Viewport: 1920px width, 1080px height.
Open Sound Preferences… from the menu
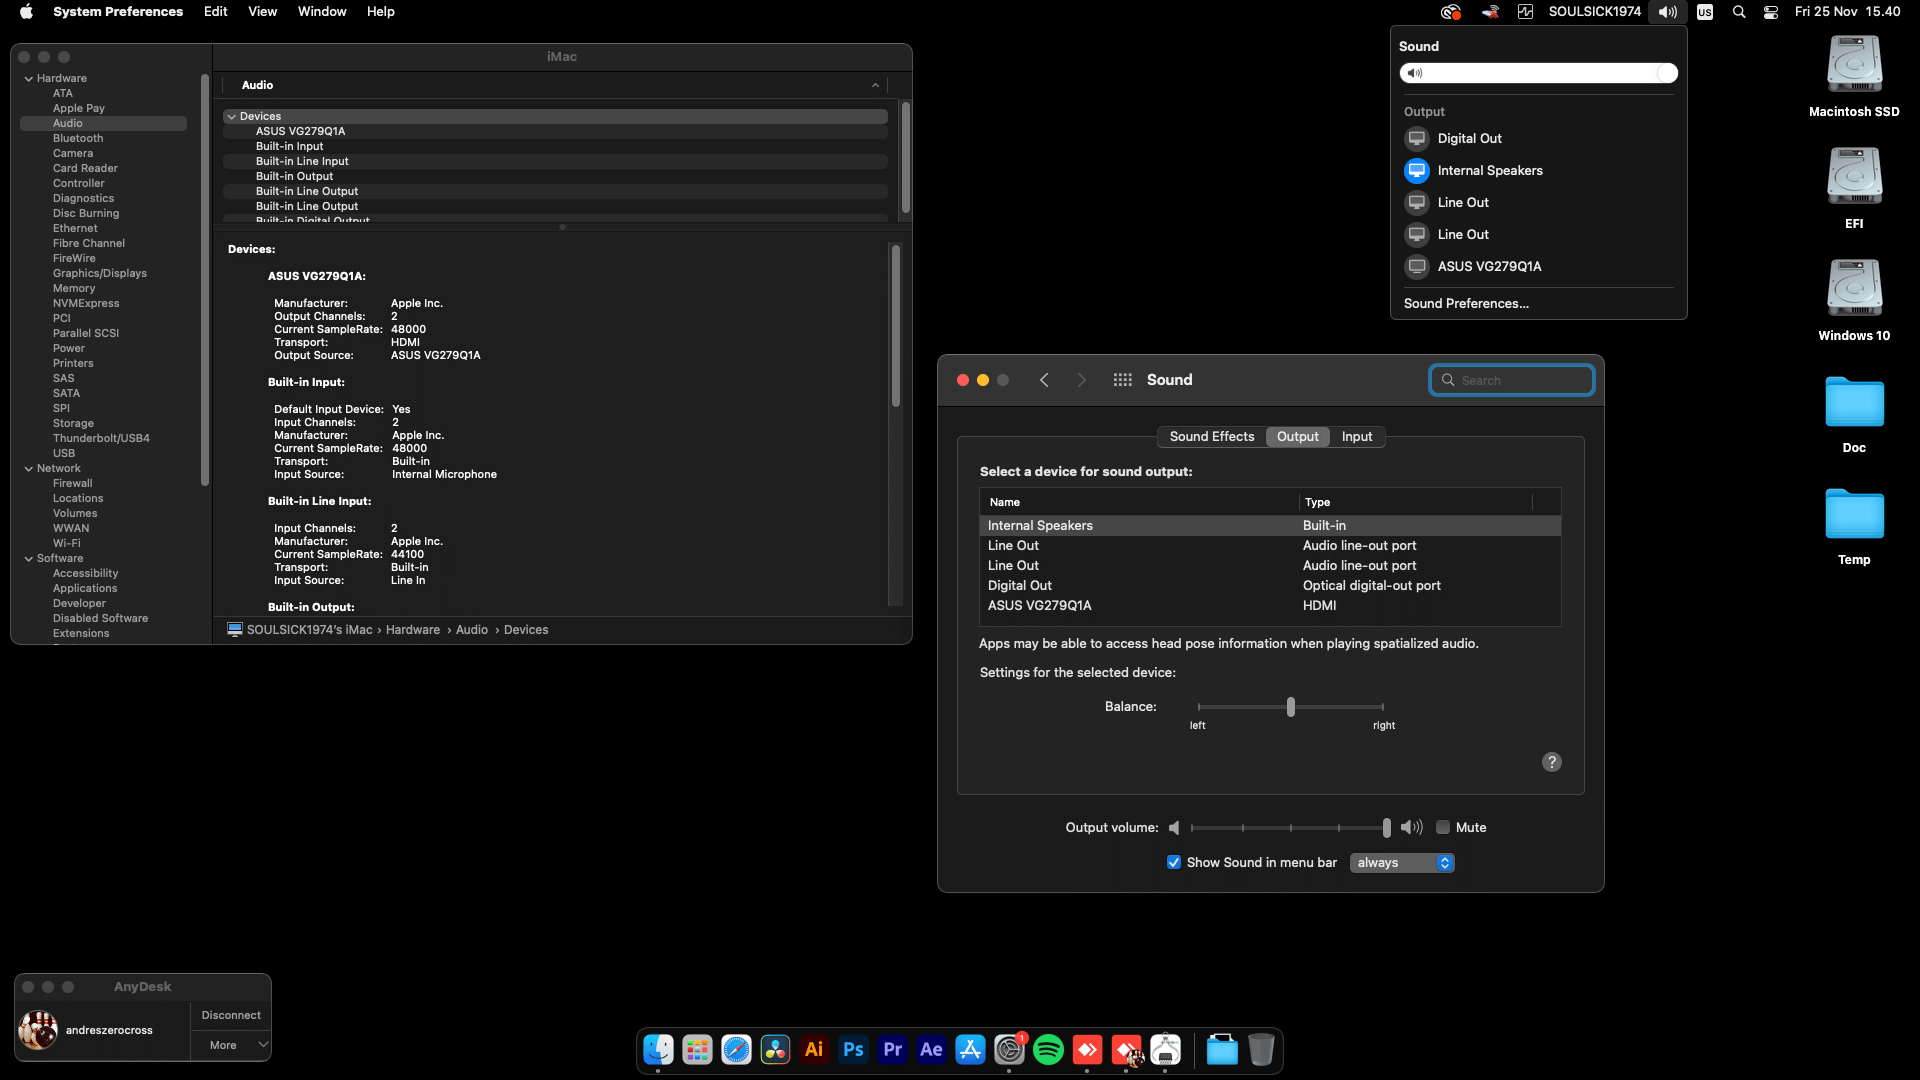1466,303
